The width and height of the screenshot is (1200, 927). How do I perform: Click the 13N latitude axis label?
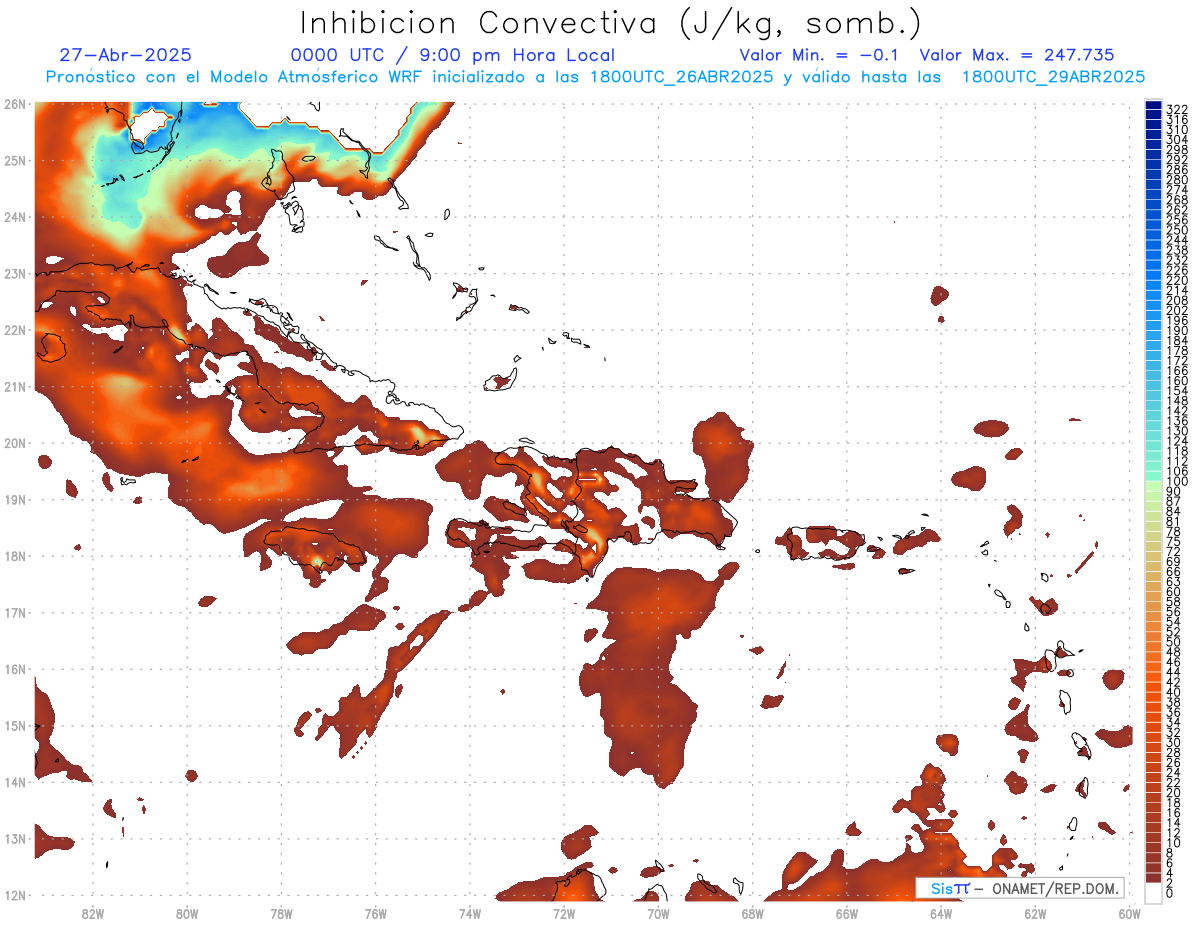pos(14,838)
